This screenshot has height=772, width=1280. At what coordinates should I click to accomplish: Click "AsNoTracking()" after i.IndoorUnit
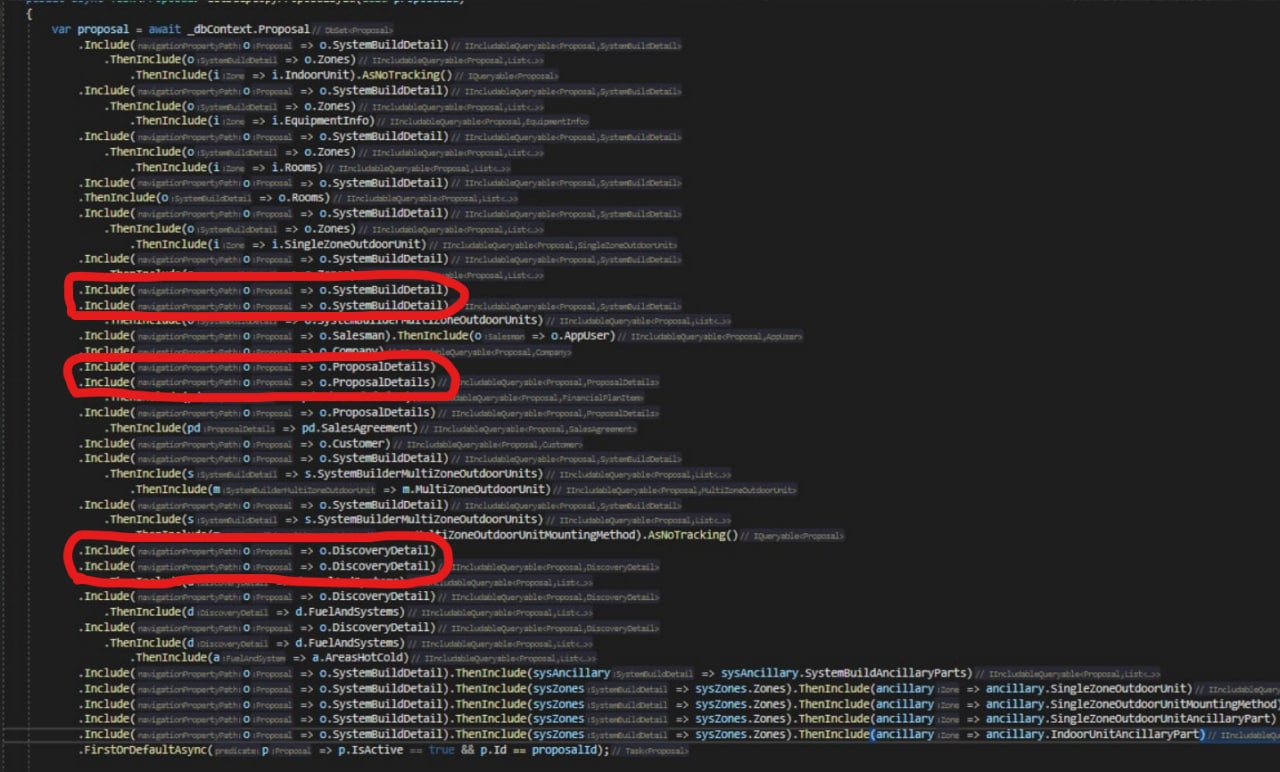point(405,75)
